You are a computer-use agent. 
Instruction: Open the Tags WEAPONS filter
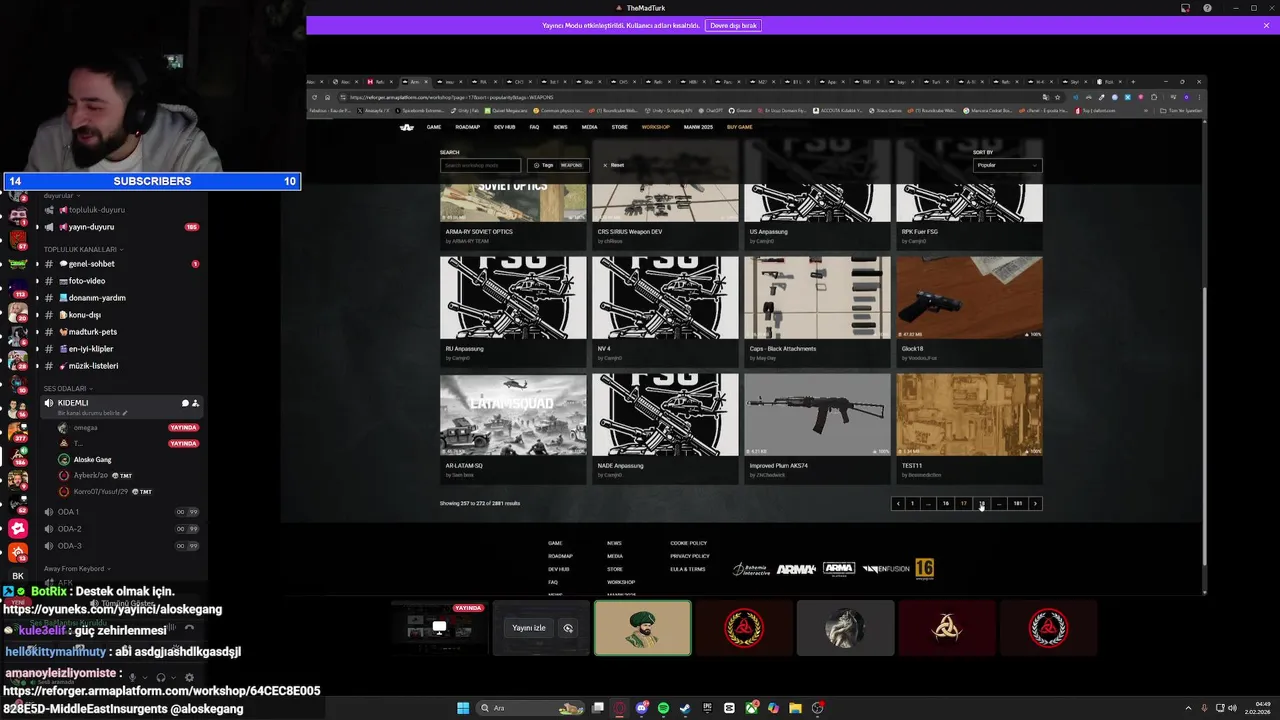558,165
